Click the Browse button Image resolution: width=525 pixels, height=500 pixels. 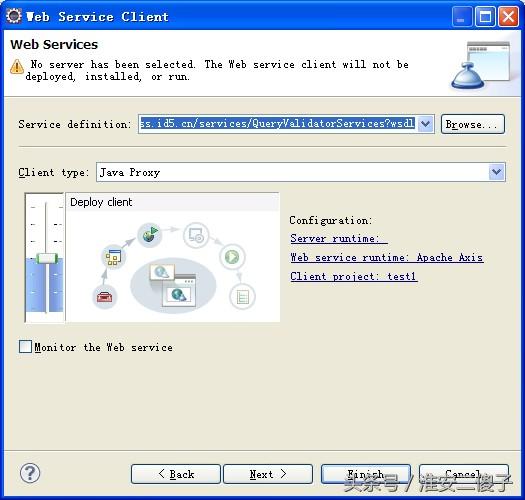[x=472, y=124]
